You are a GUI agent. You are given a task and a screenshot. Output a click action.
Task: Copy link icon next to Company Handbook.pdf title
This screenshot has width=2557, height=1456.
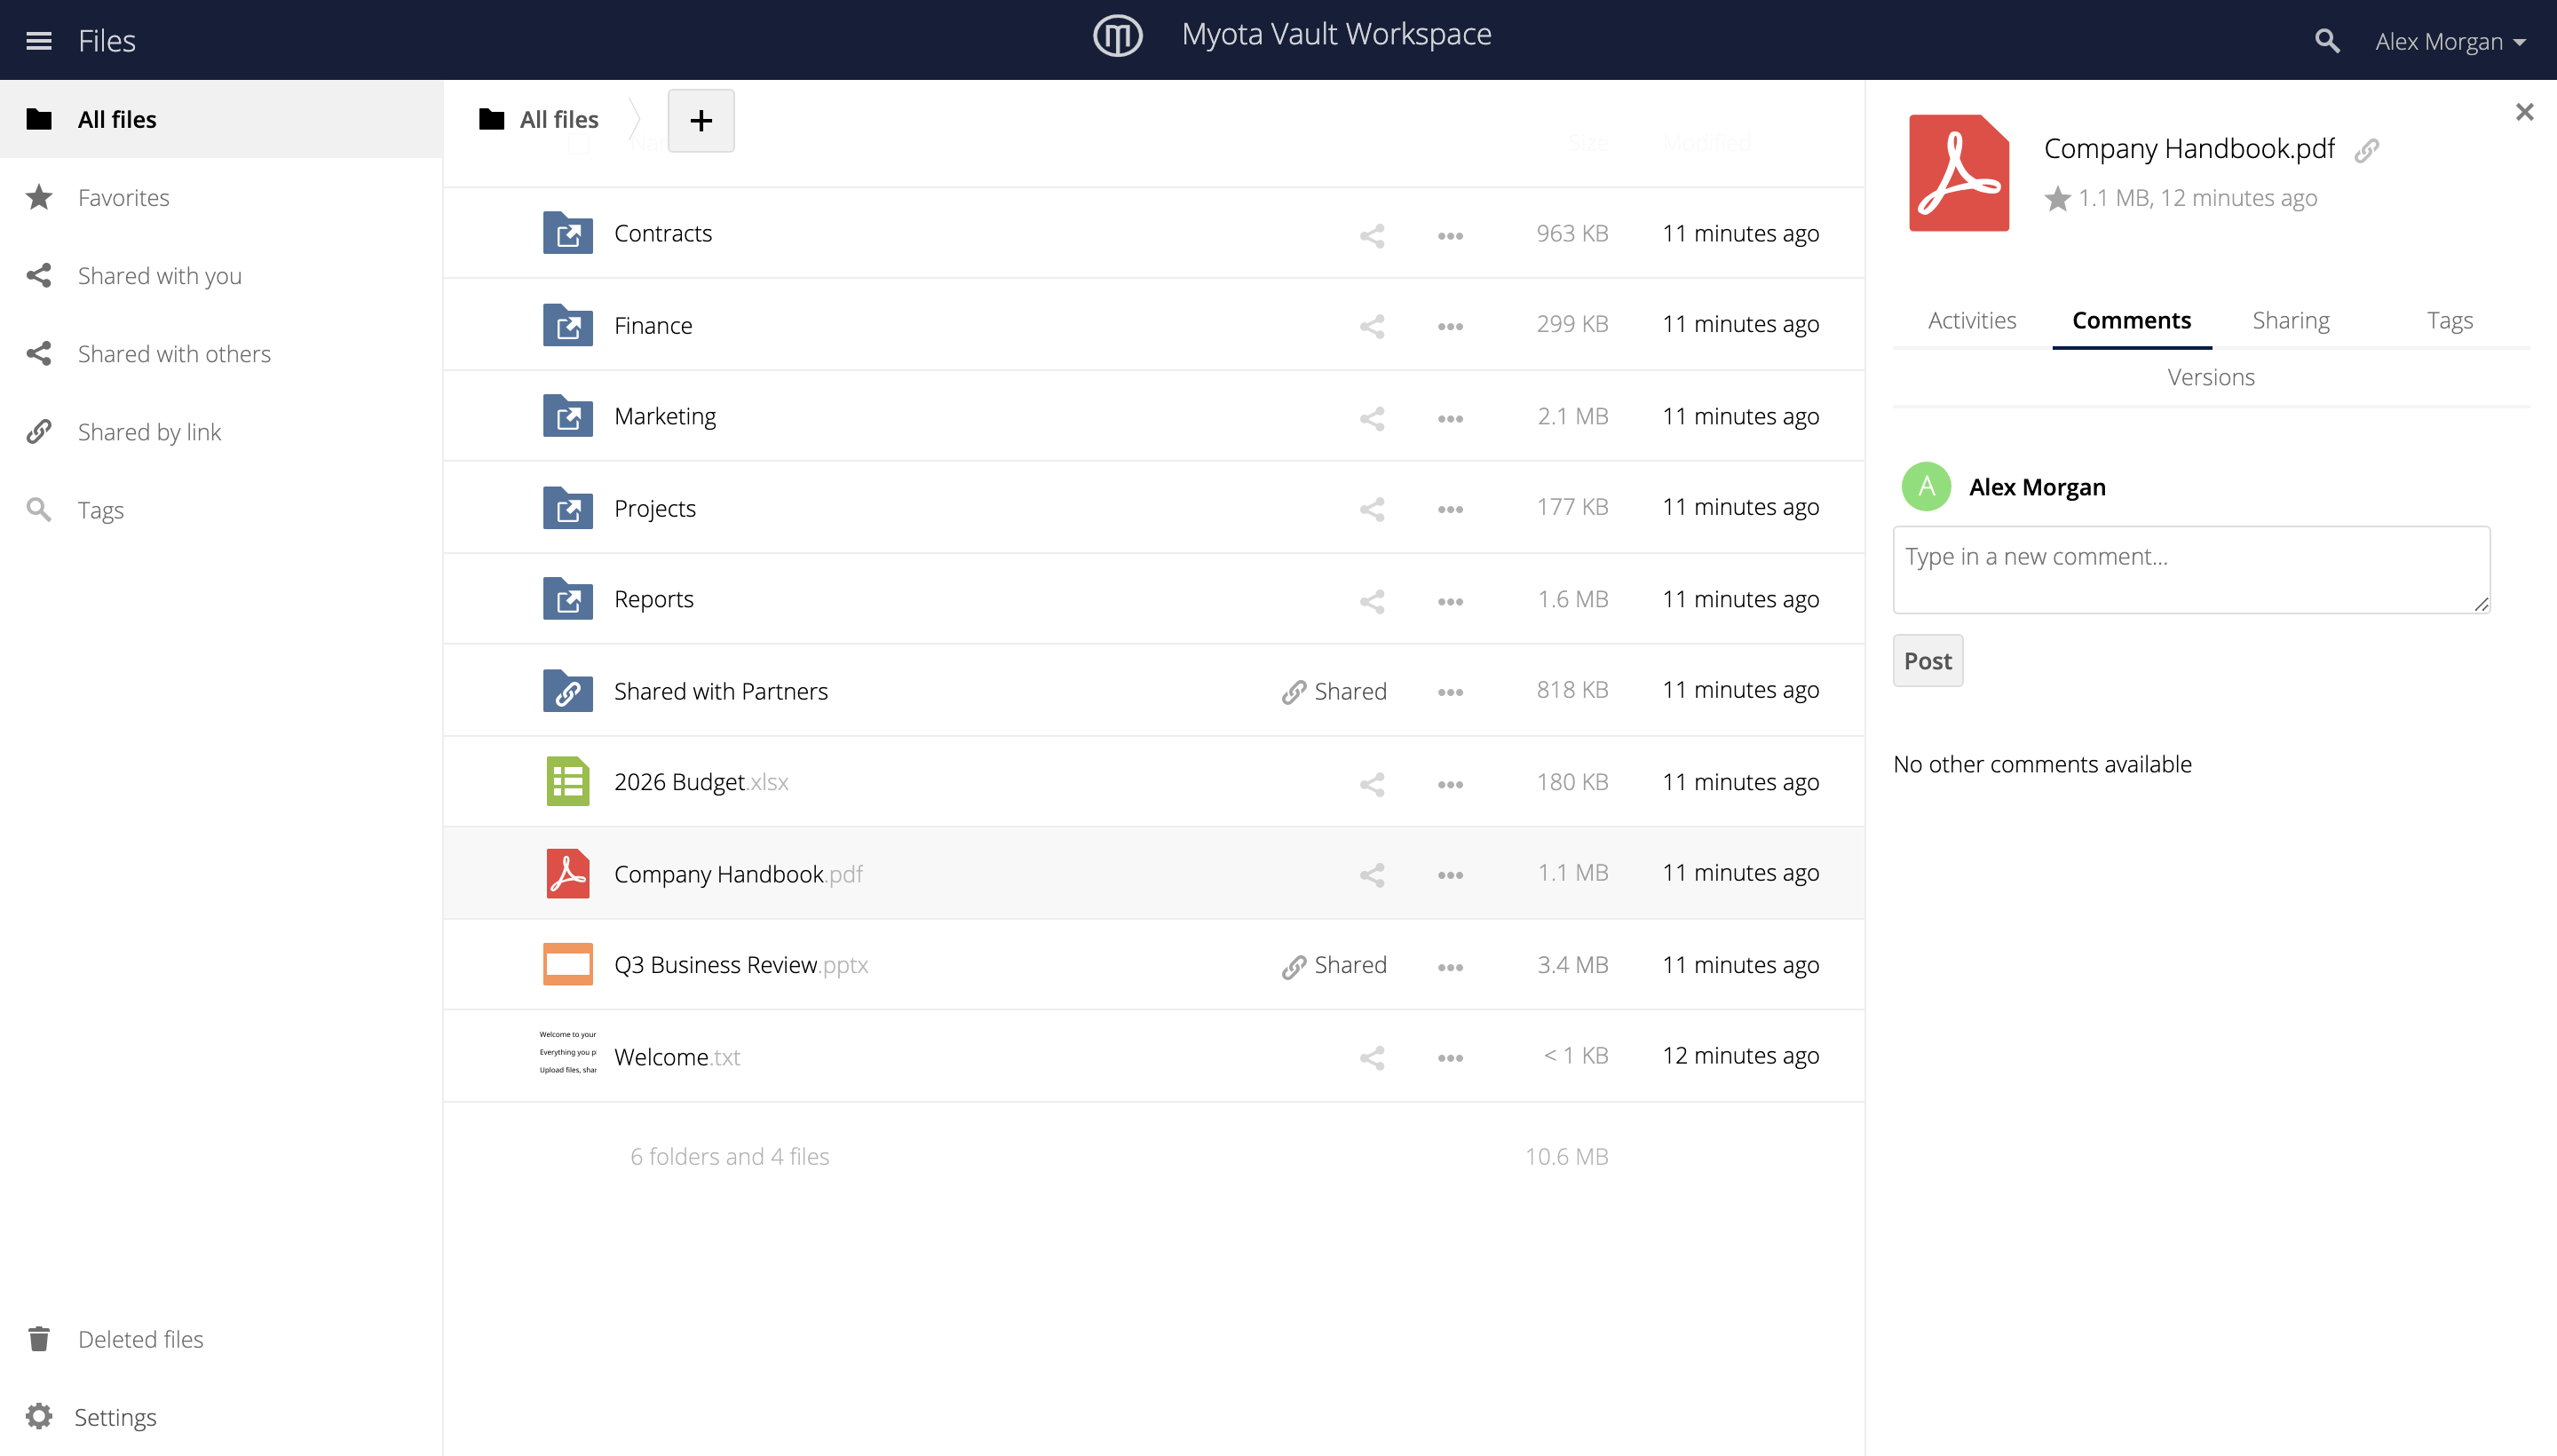click(x=2366, y=150)
